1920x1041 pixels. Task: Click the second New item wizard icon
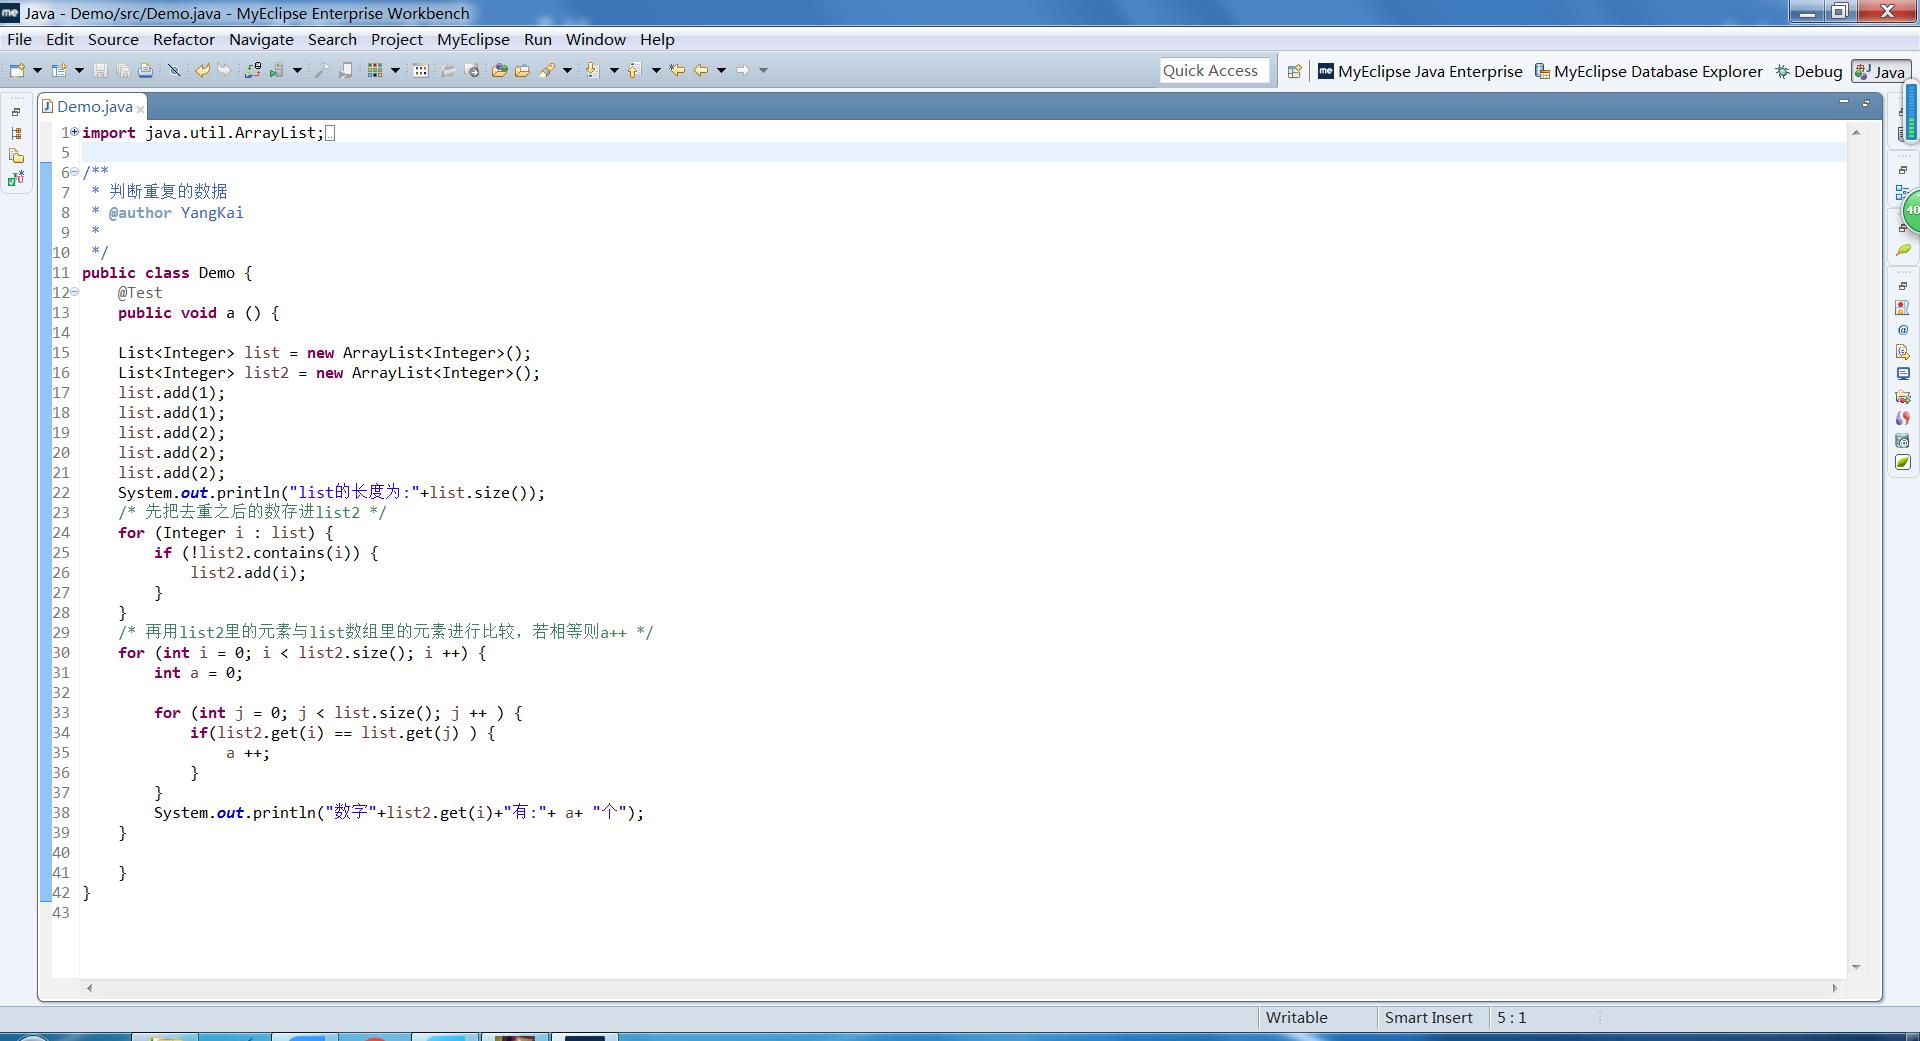[x=59, y=70]
